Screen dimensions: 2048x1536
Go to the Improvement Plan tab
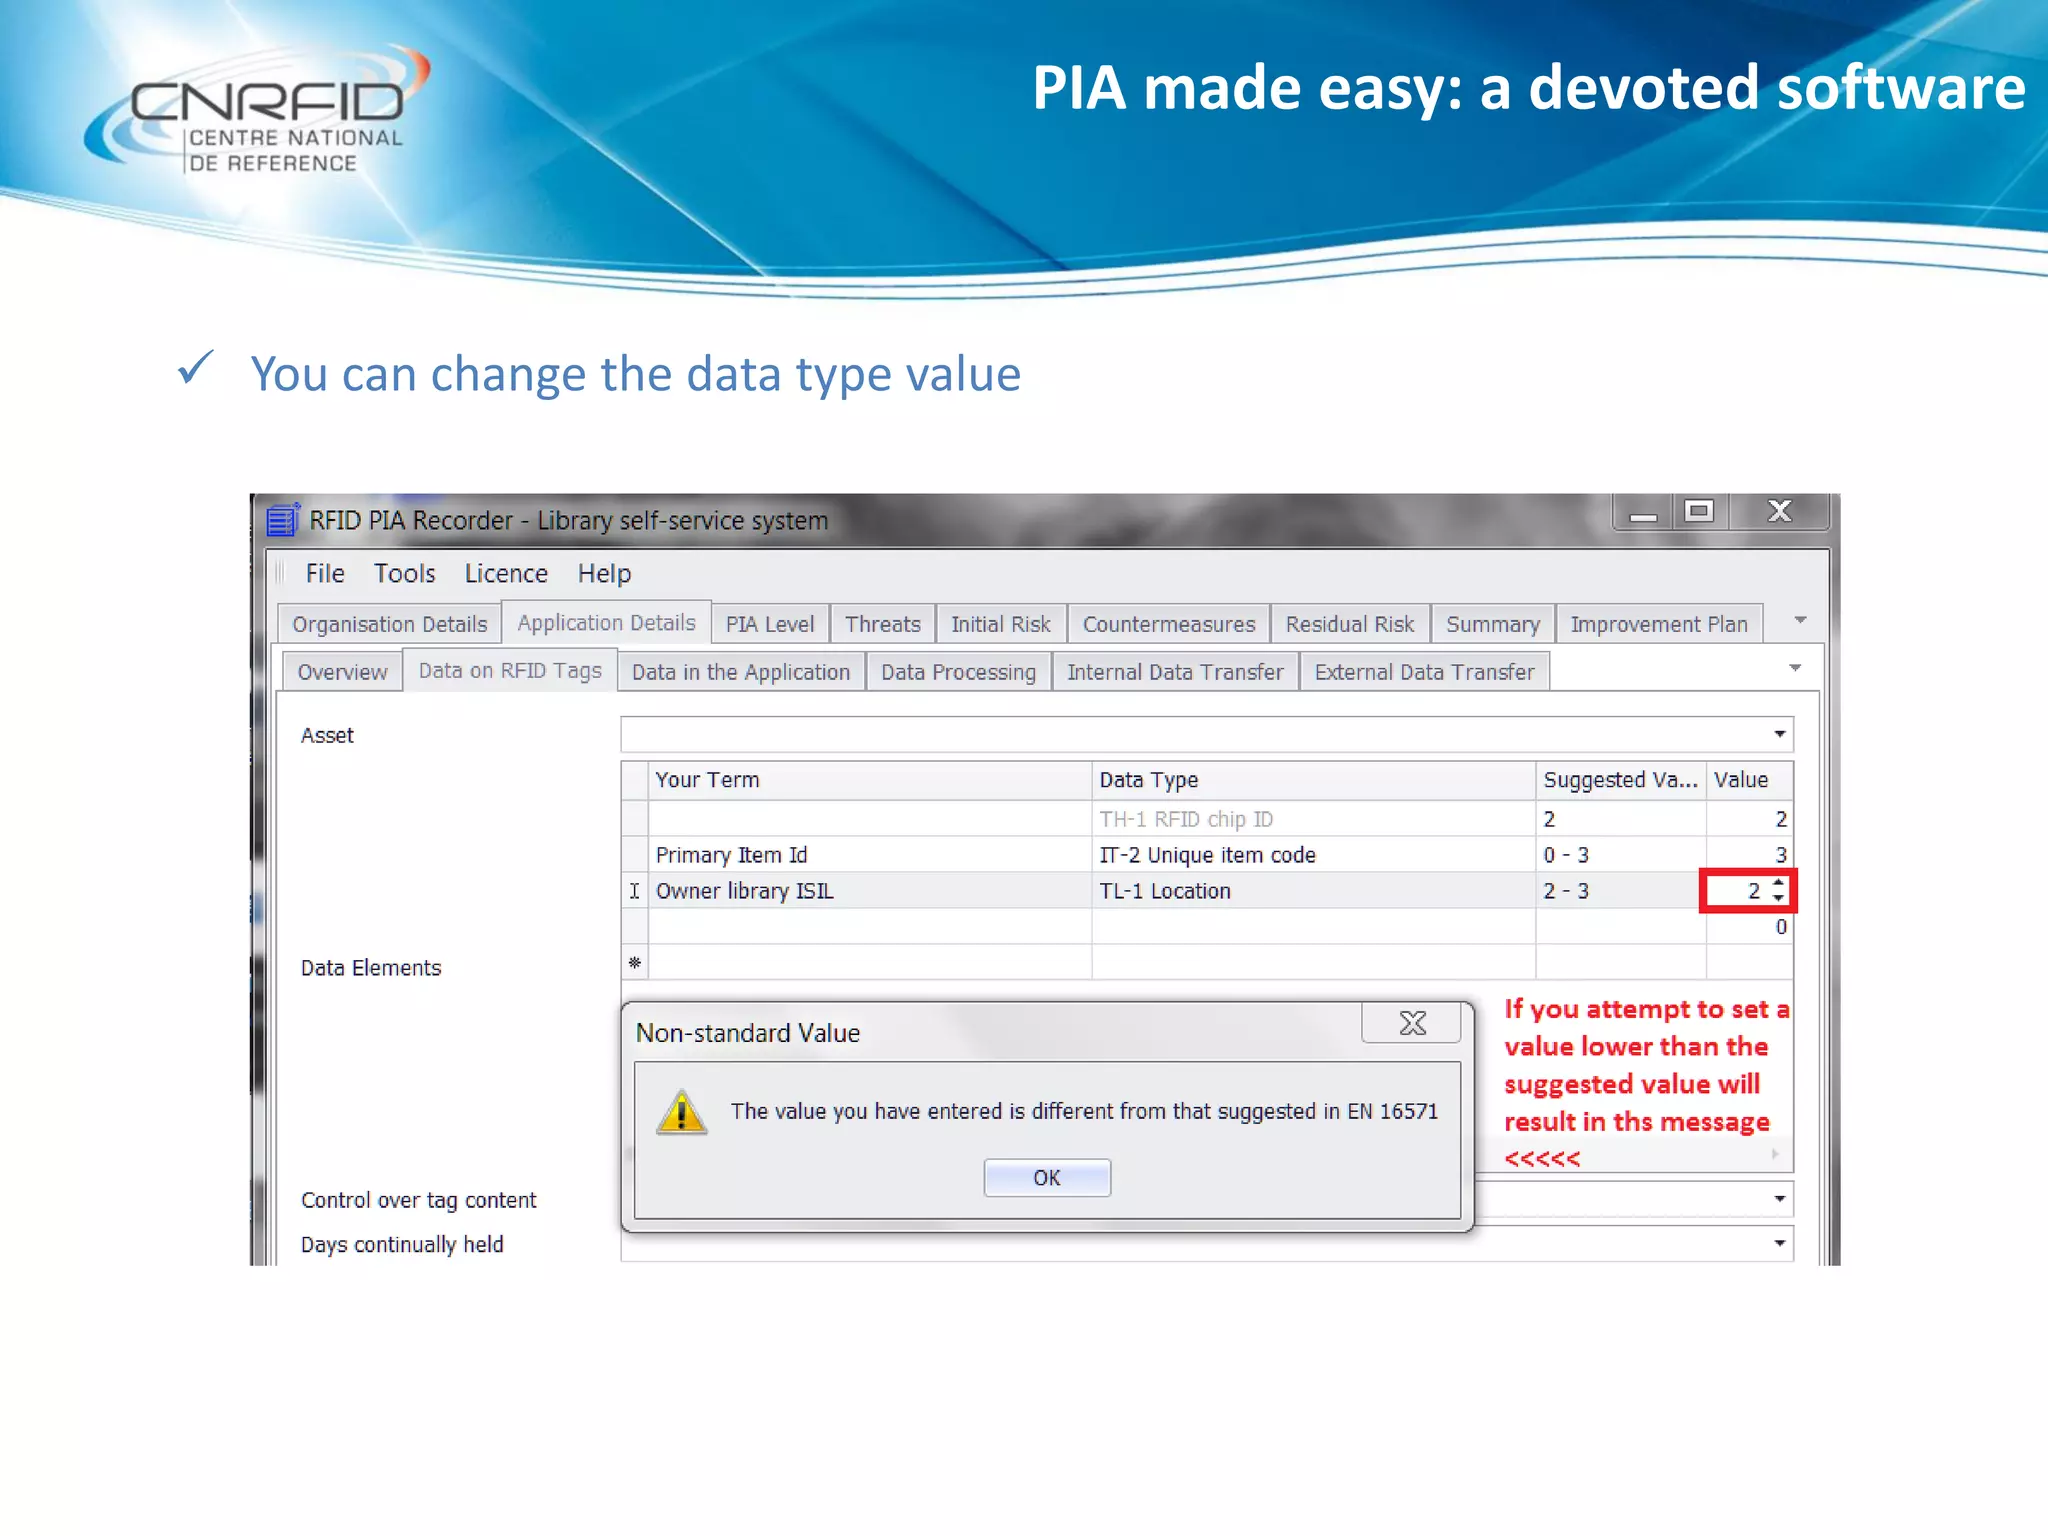click(x=1659, y=624)
